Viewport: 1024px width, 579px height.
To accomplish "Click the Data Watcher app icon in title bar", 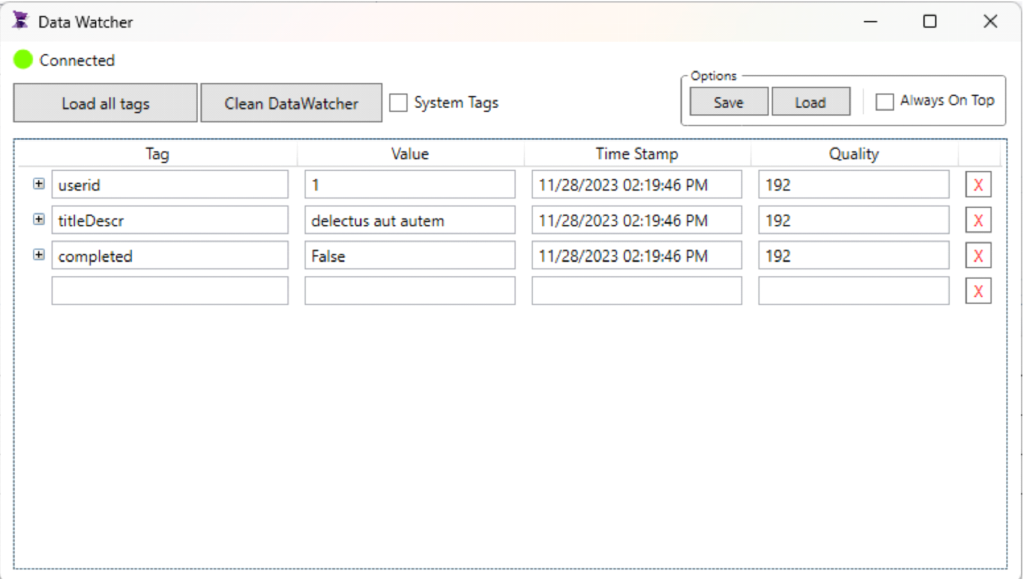I will point(21,21).
